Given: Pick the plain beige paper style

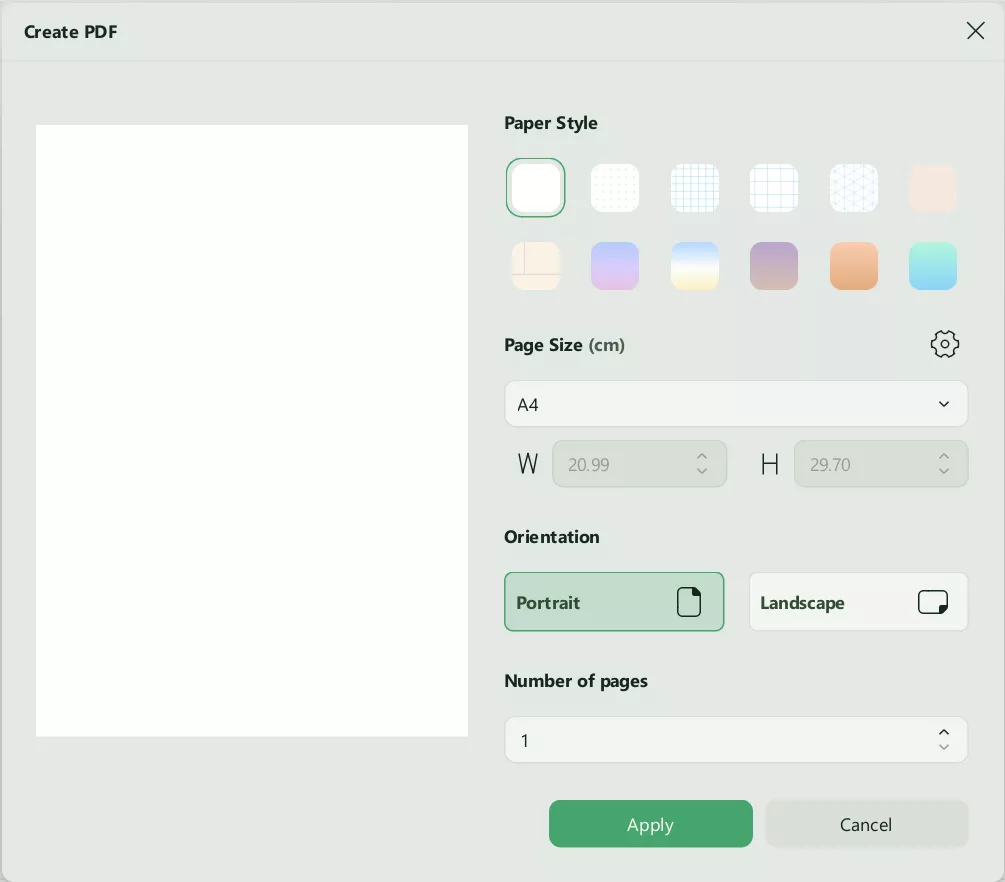Looking at the screenshot, I should (x=933, y=188).
